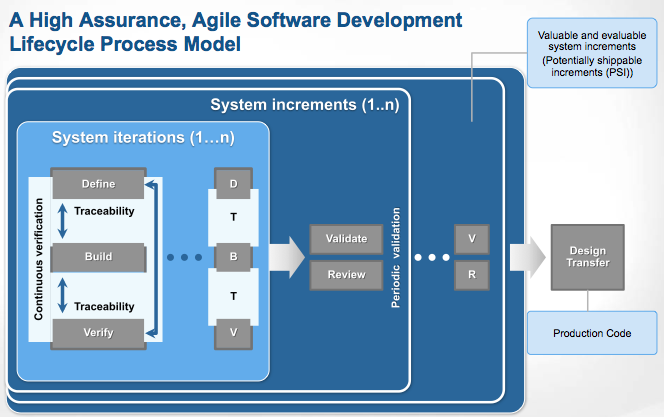Viewport: 664px width, 417px height.
Task: Click the lower Traceability label
Action: click(x=104, y=306)
